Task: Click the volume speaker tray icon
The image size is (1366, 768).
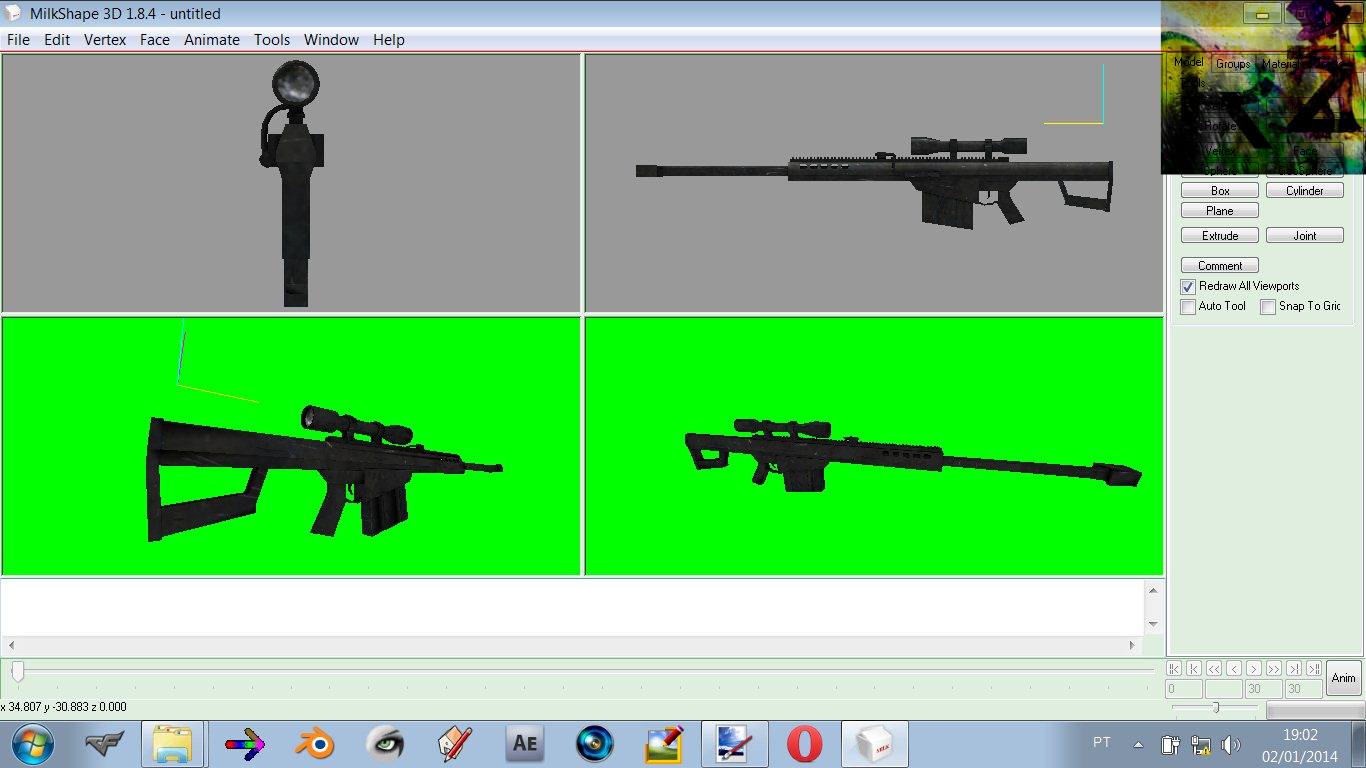Action: coord(1231,745)
